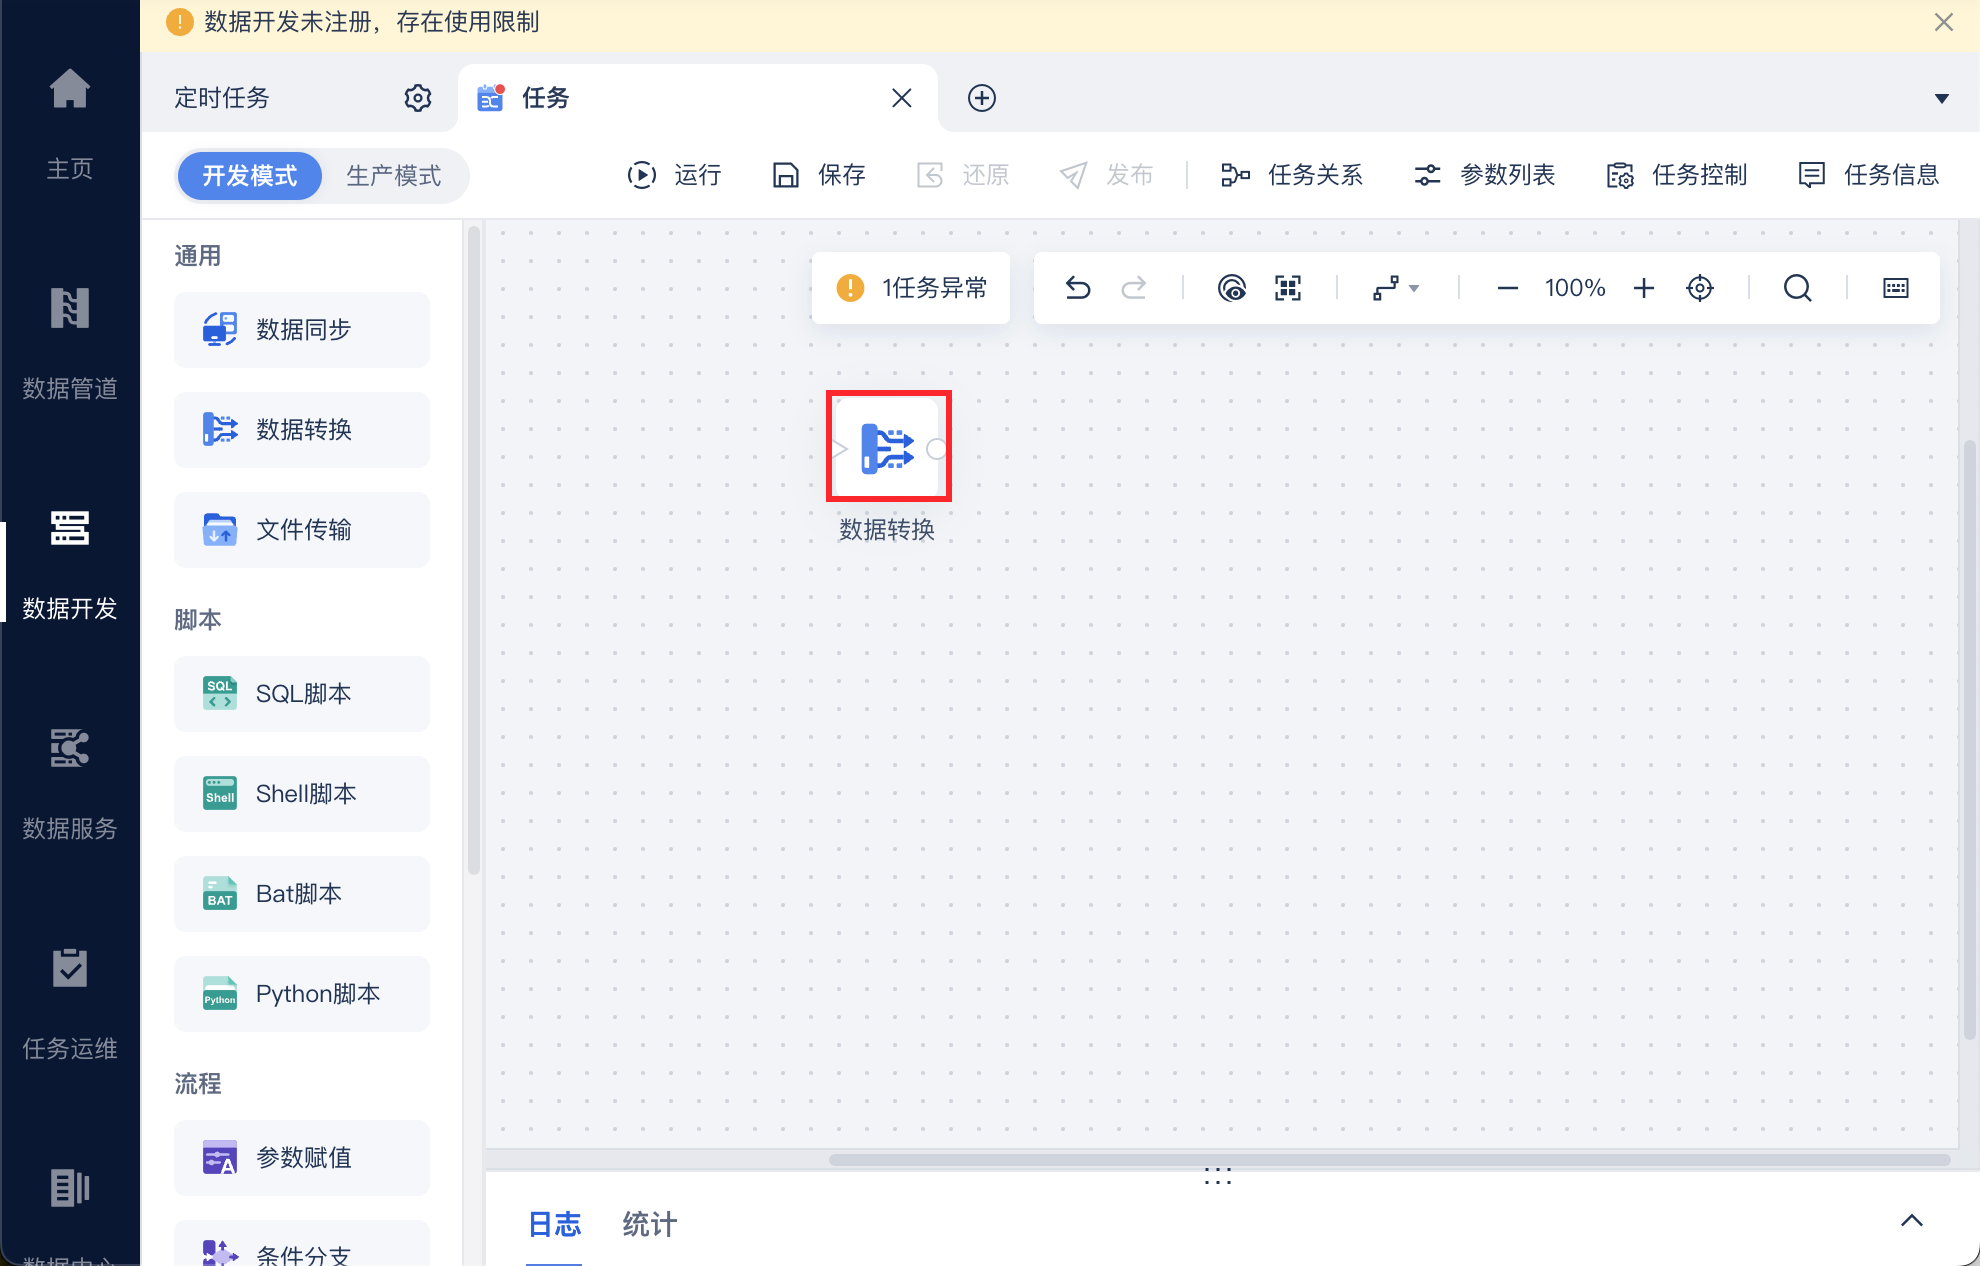Click the zoom in plus icon
Screen dimensions: 1980x1266
pos(1644,288)
